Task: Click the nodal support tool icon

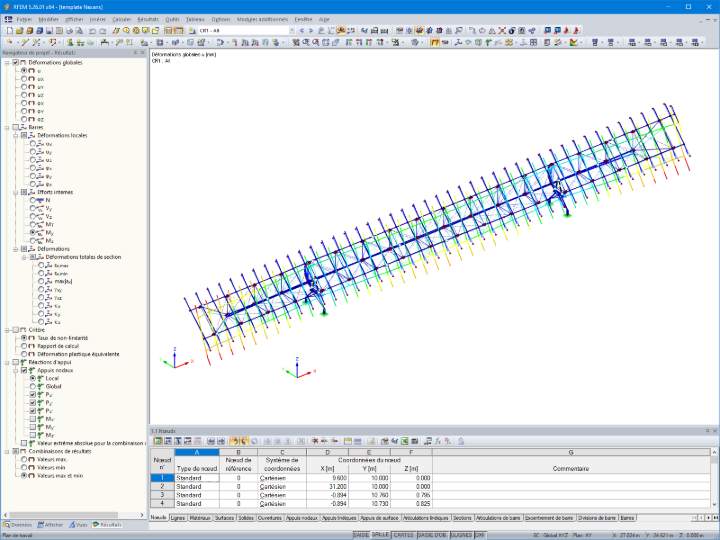Action: (x=70, y=43)
